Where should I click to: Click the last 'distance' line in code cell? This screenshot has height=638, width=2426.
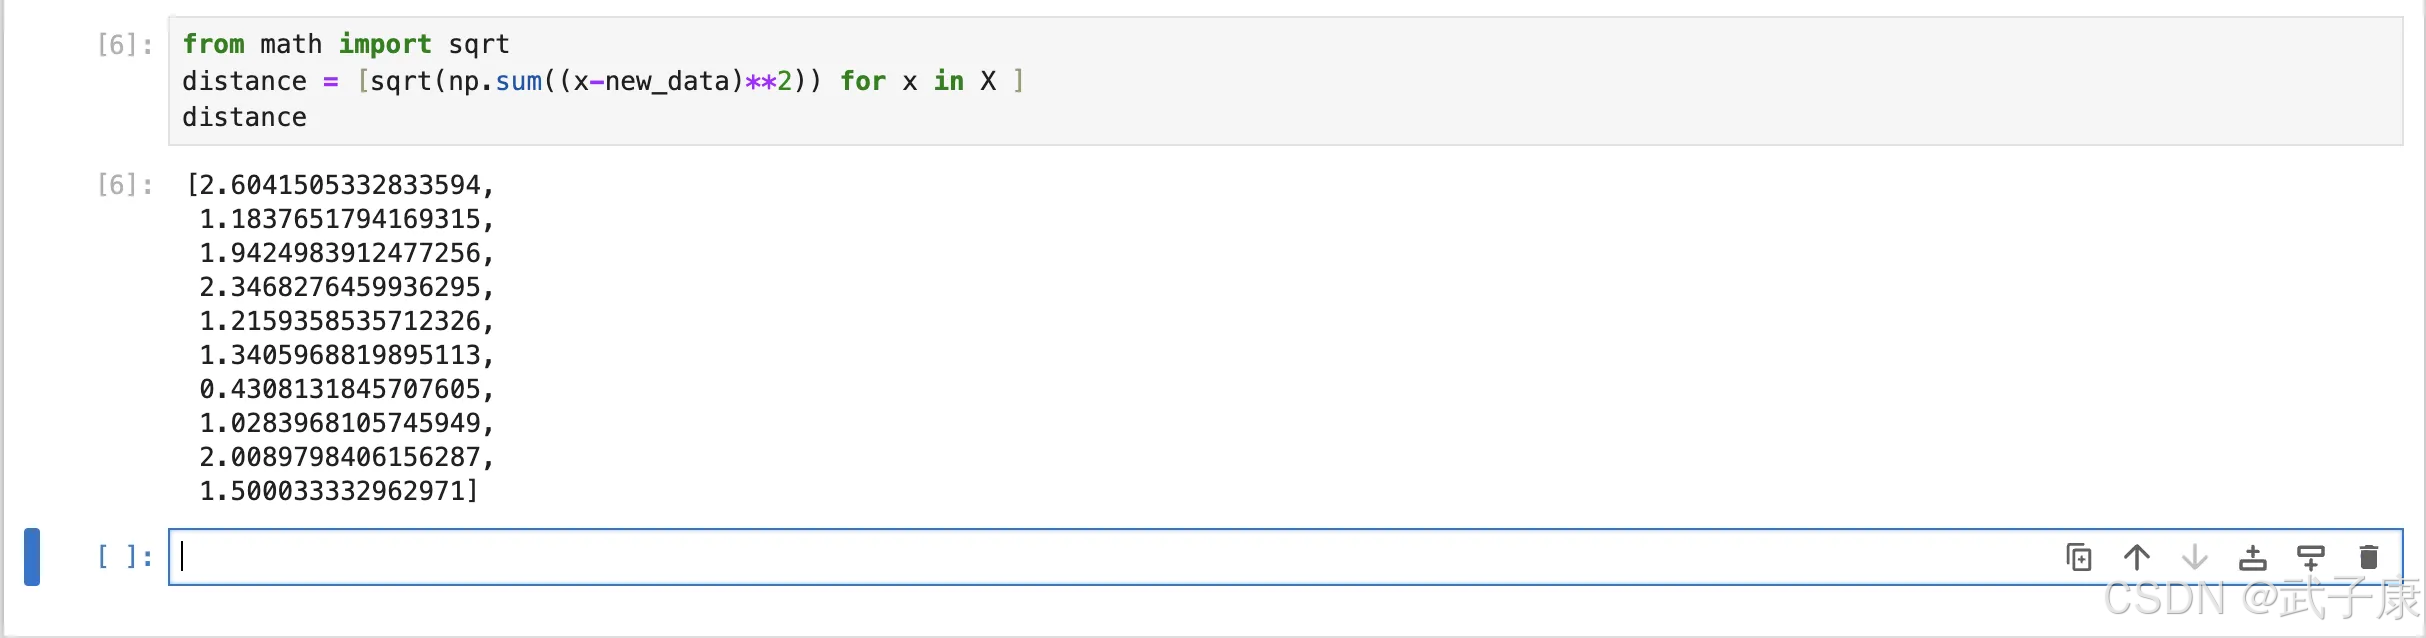click(244, 117)
